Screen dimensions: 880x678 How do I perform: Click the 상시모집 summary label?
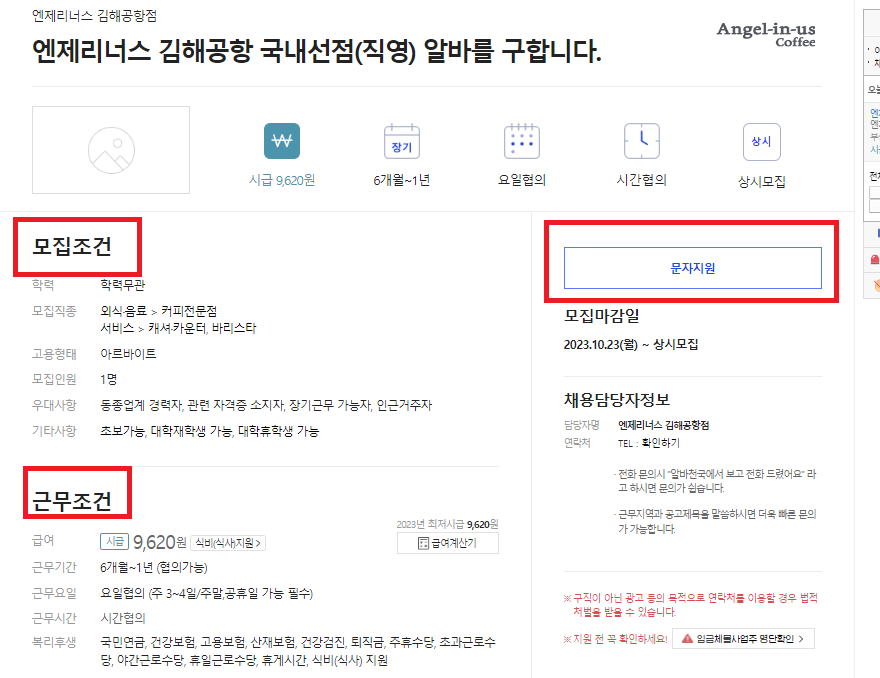point(762,181)
